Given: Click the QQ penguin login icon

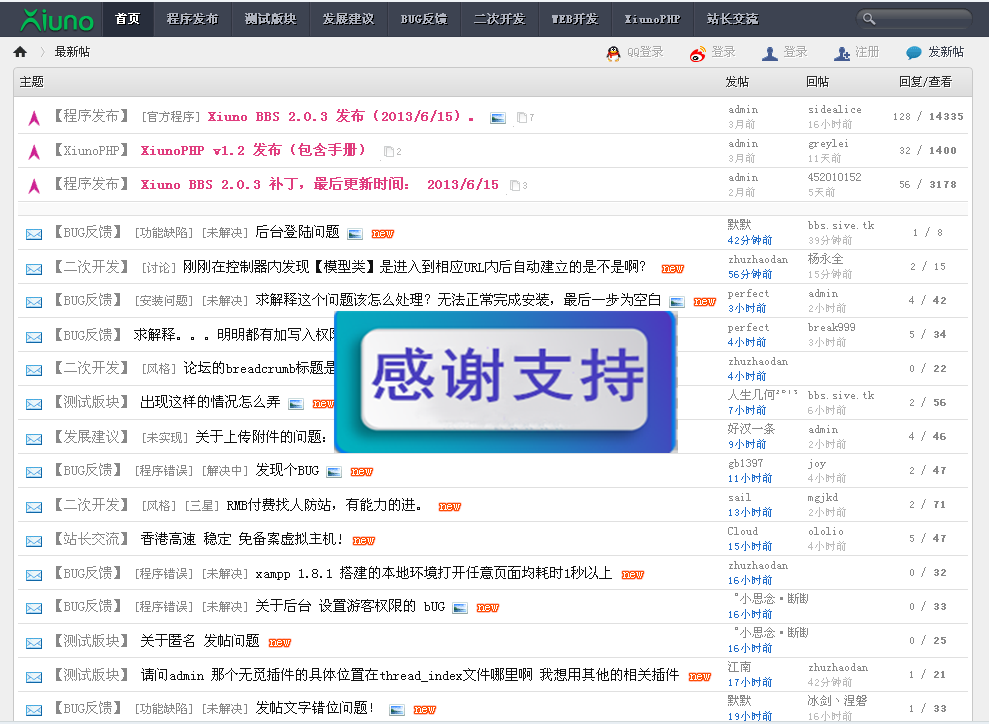Looking at the screenshot, I should [613, 53].
